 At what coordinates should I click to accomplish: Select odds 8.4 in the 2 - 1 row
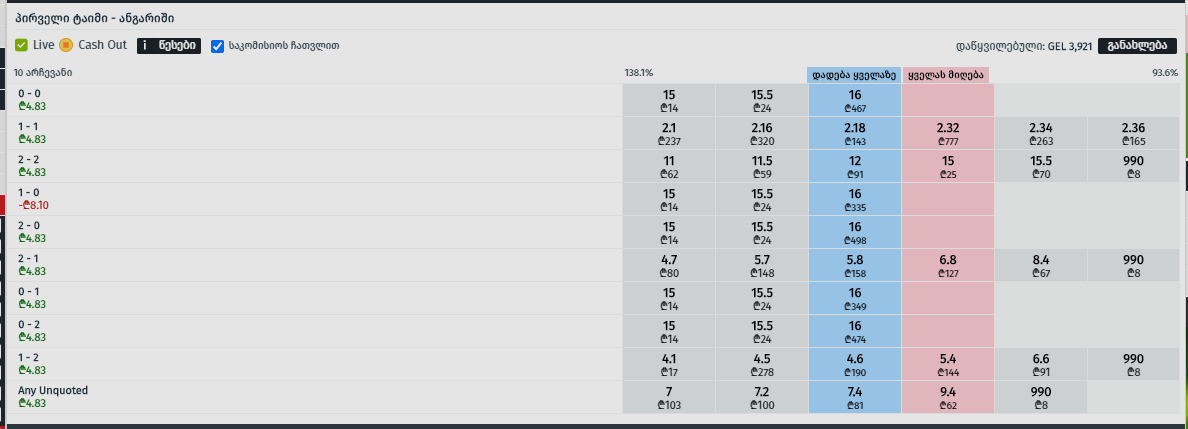click(1040, 265)
